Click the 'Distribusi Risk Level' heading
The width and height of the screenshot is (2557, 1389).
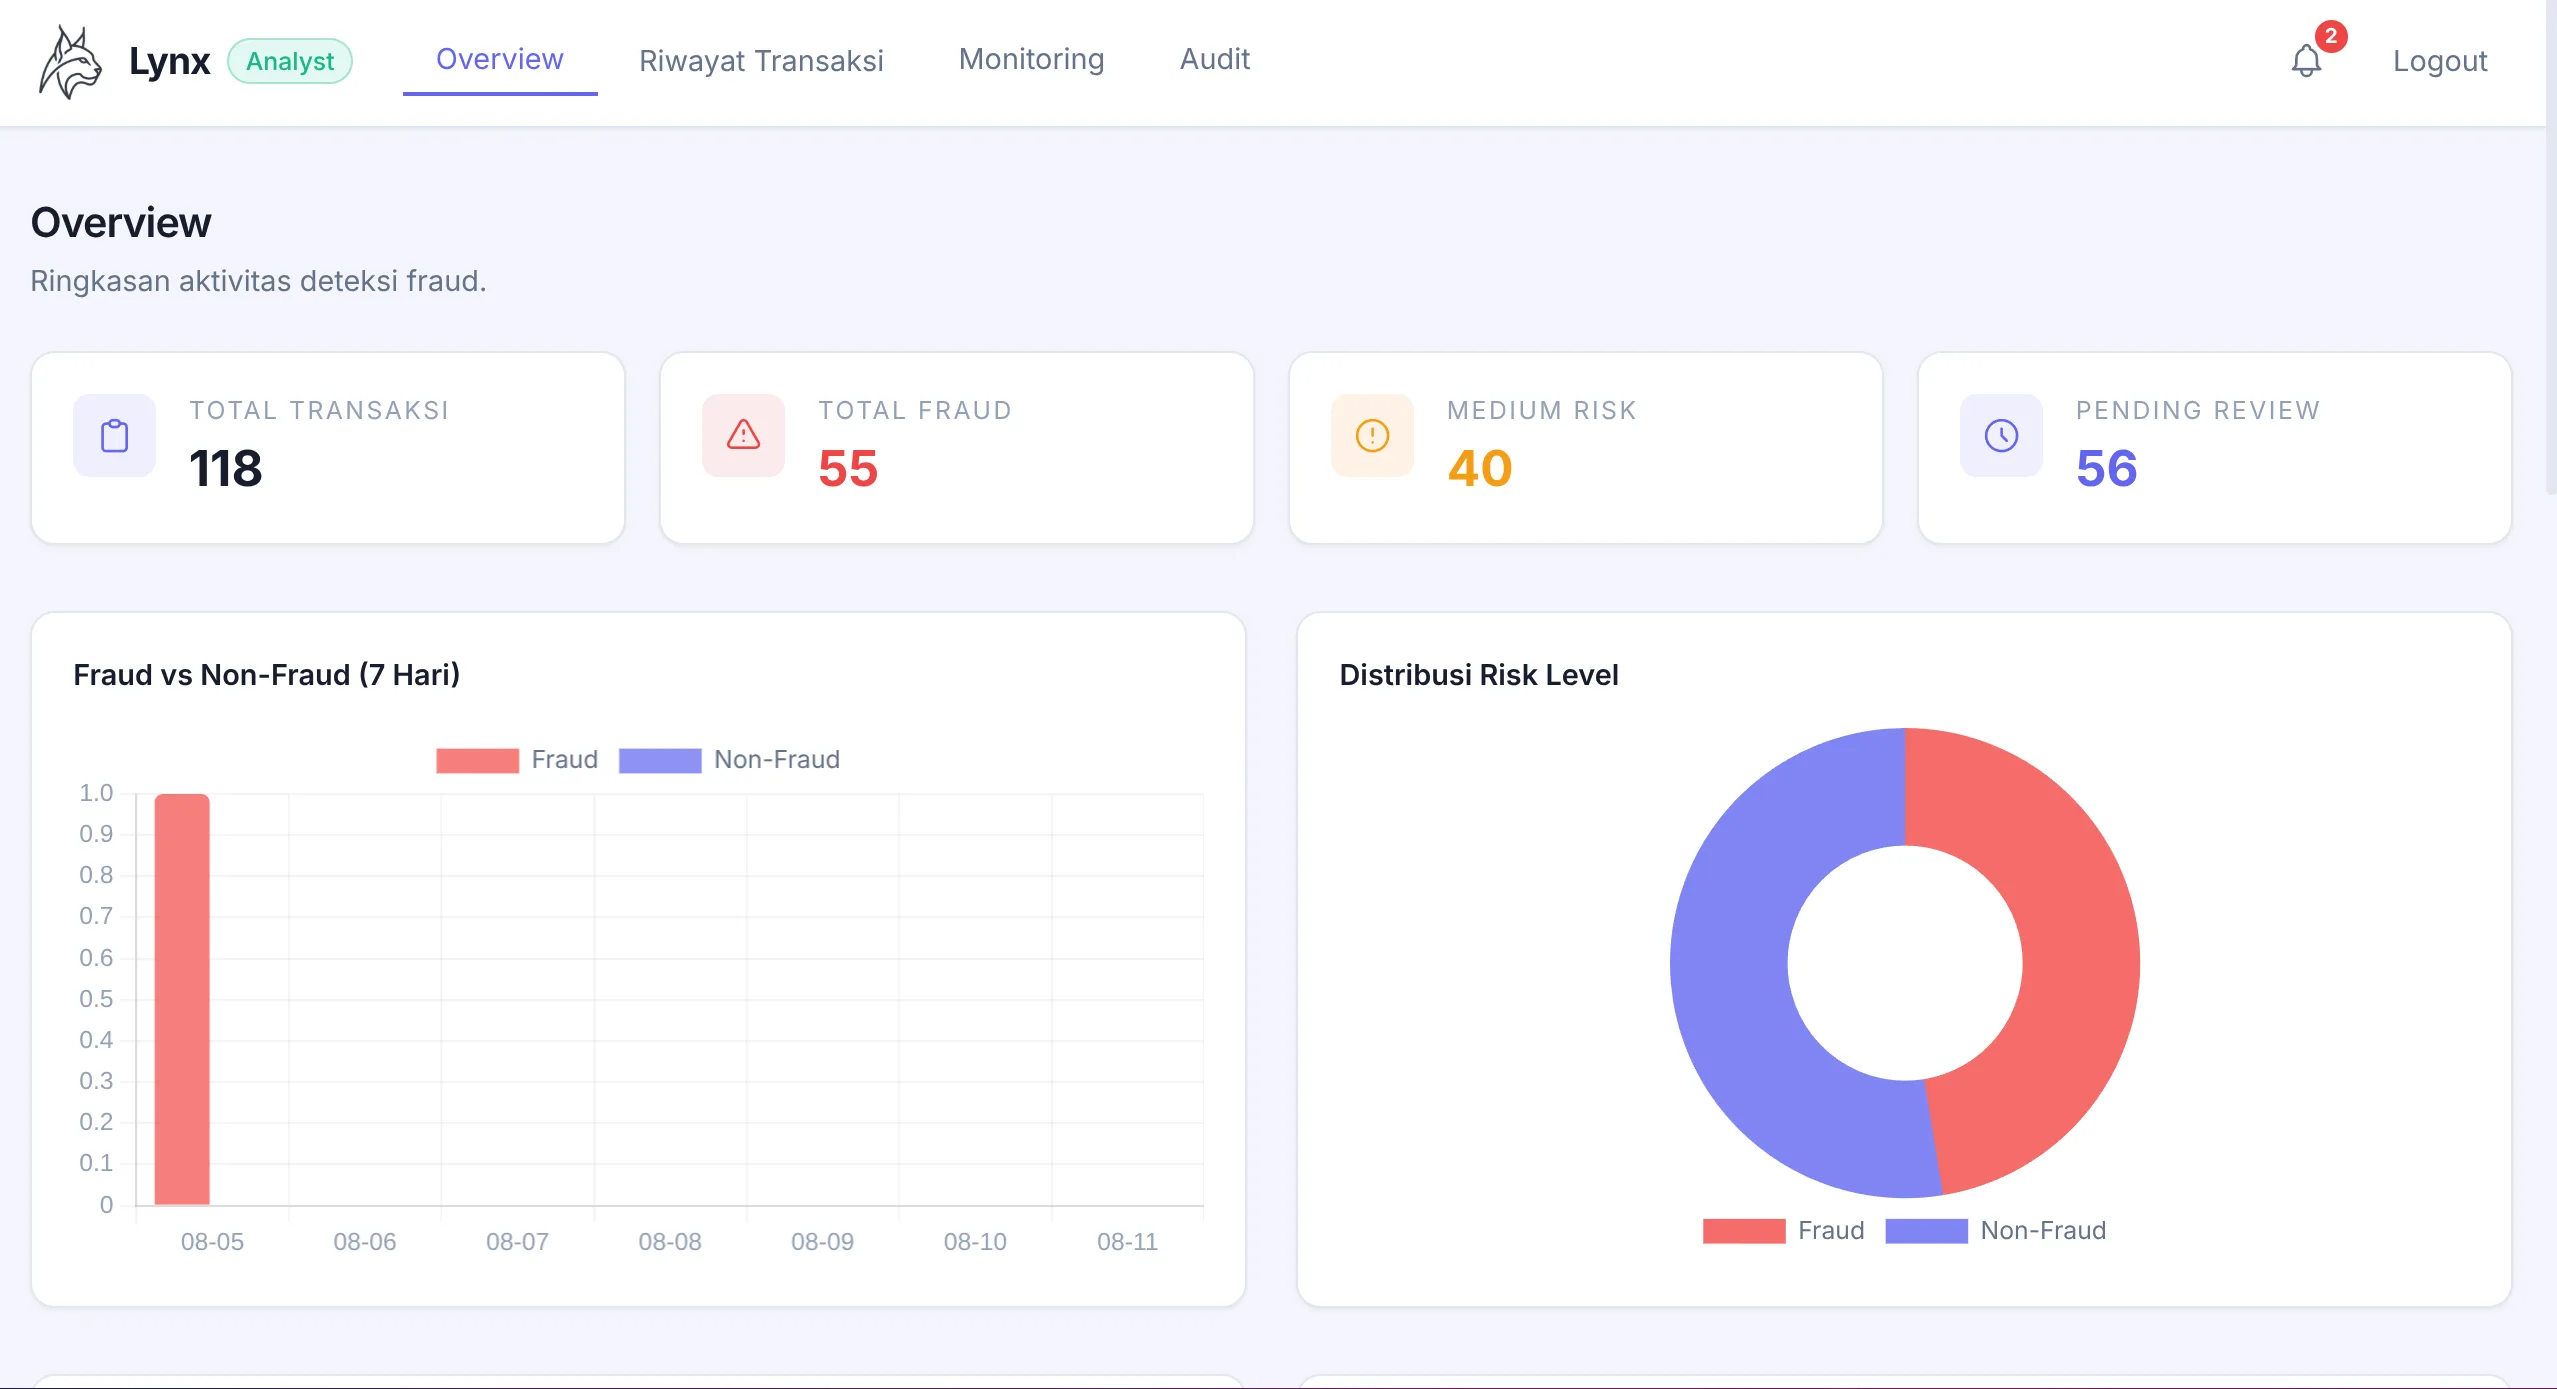pos(1479,675)
